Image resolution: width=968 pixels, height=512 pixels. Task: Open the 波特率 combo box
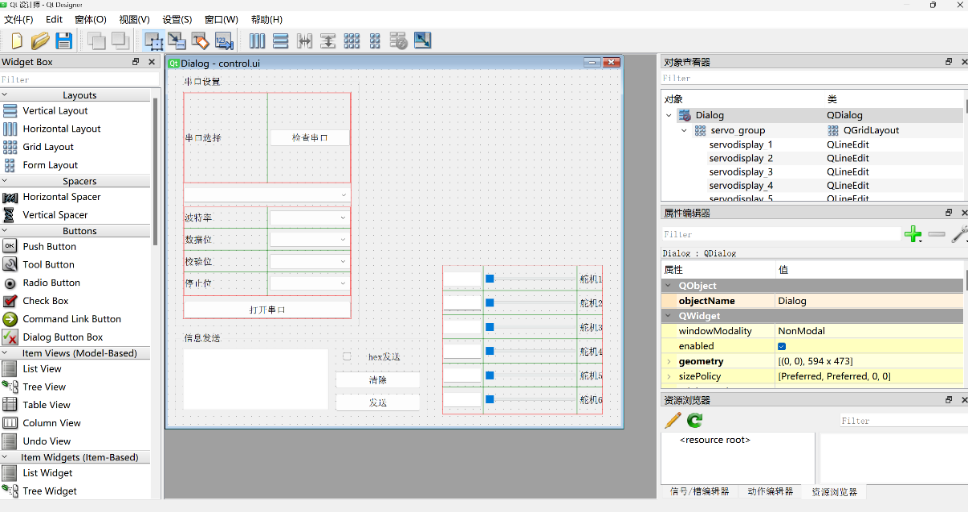309,217
